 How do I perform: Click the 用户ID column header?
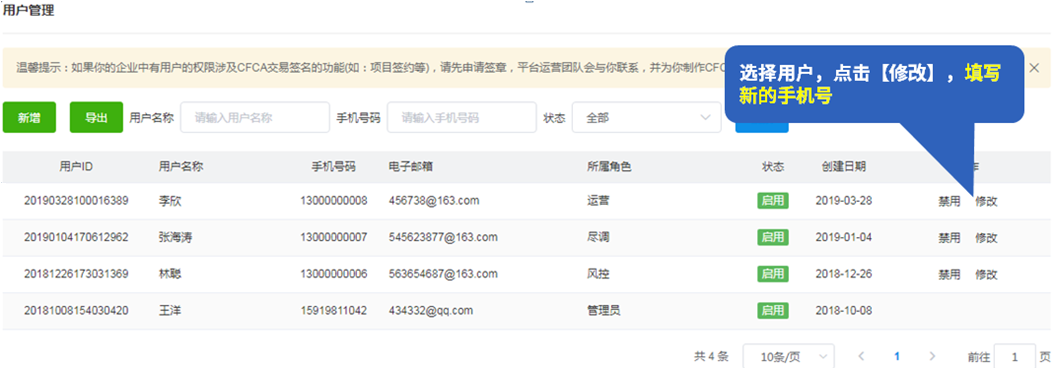[76, 167]
